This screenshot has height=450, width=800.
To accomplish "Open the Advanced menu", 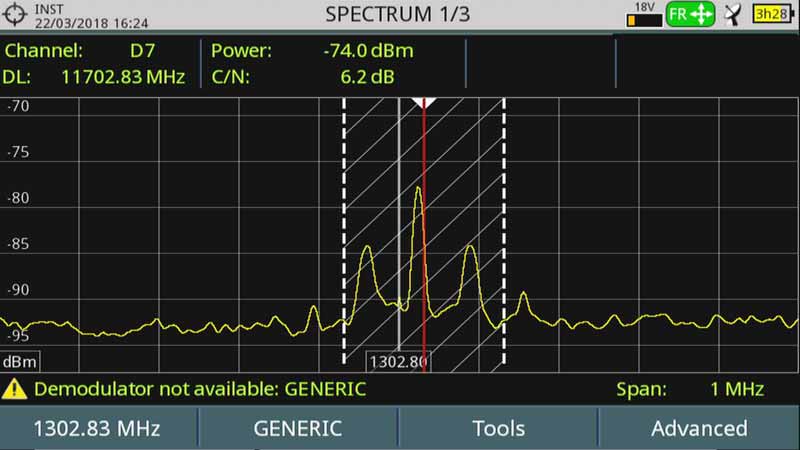I will tap(699, 429).
